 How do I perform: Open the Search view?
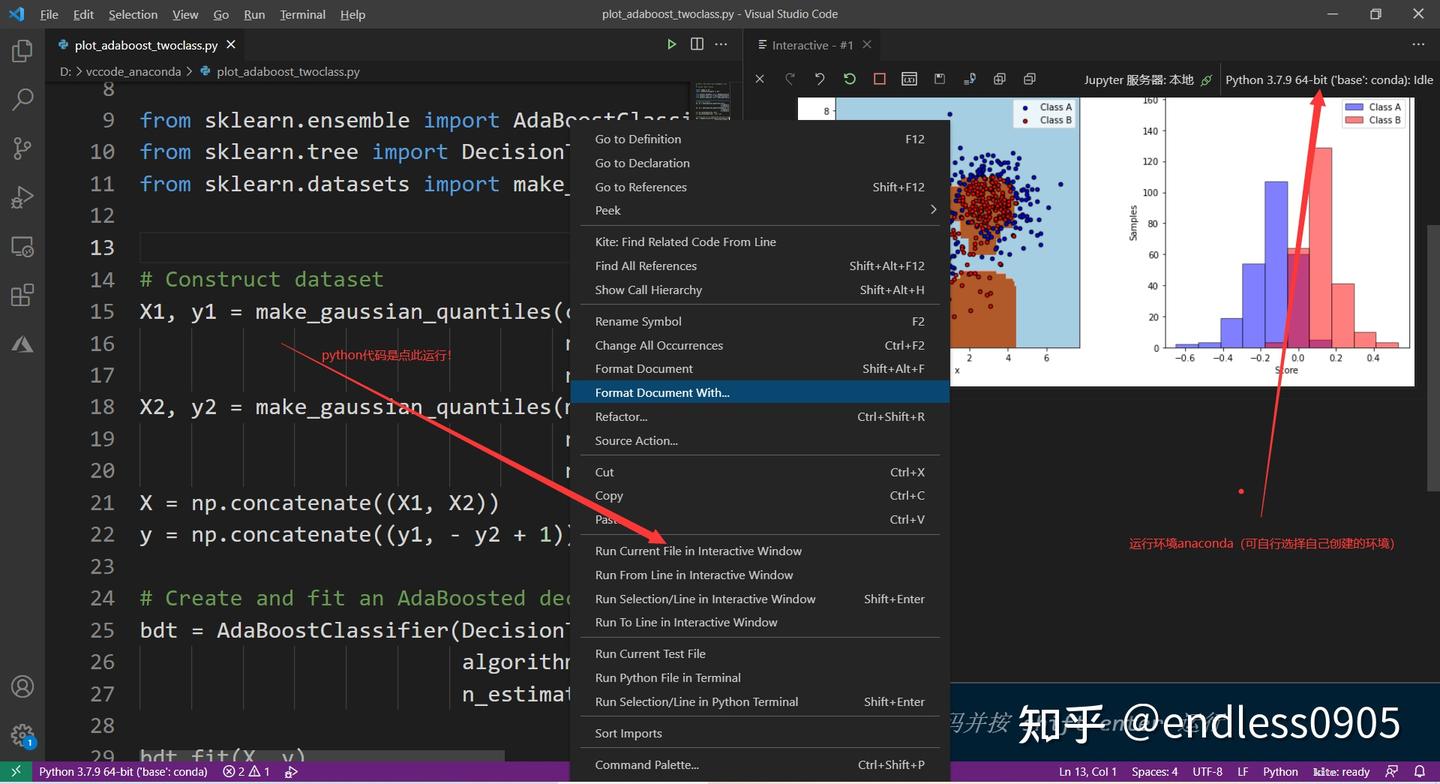point(23,98)
